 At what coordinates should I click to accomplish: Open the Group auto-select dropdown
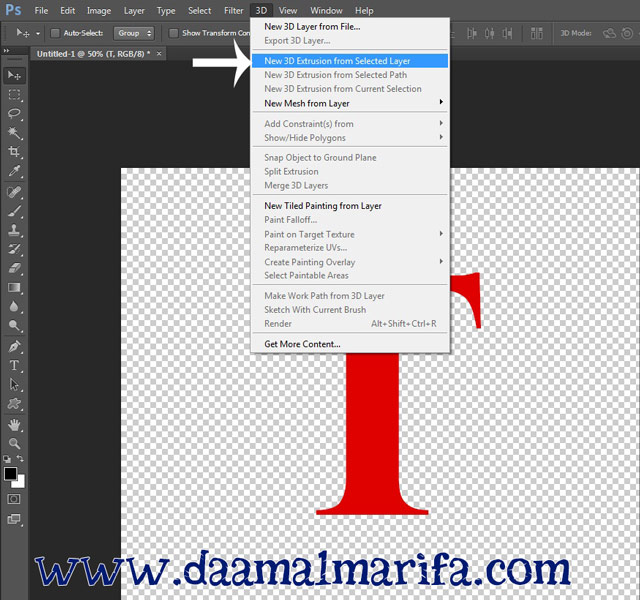tap(133, 33)
